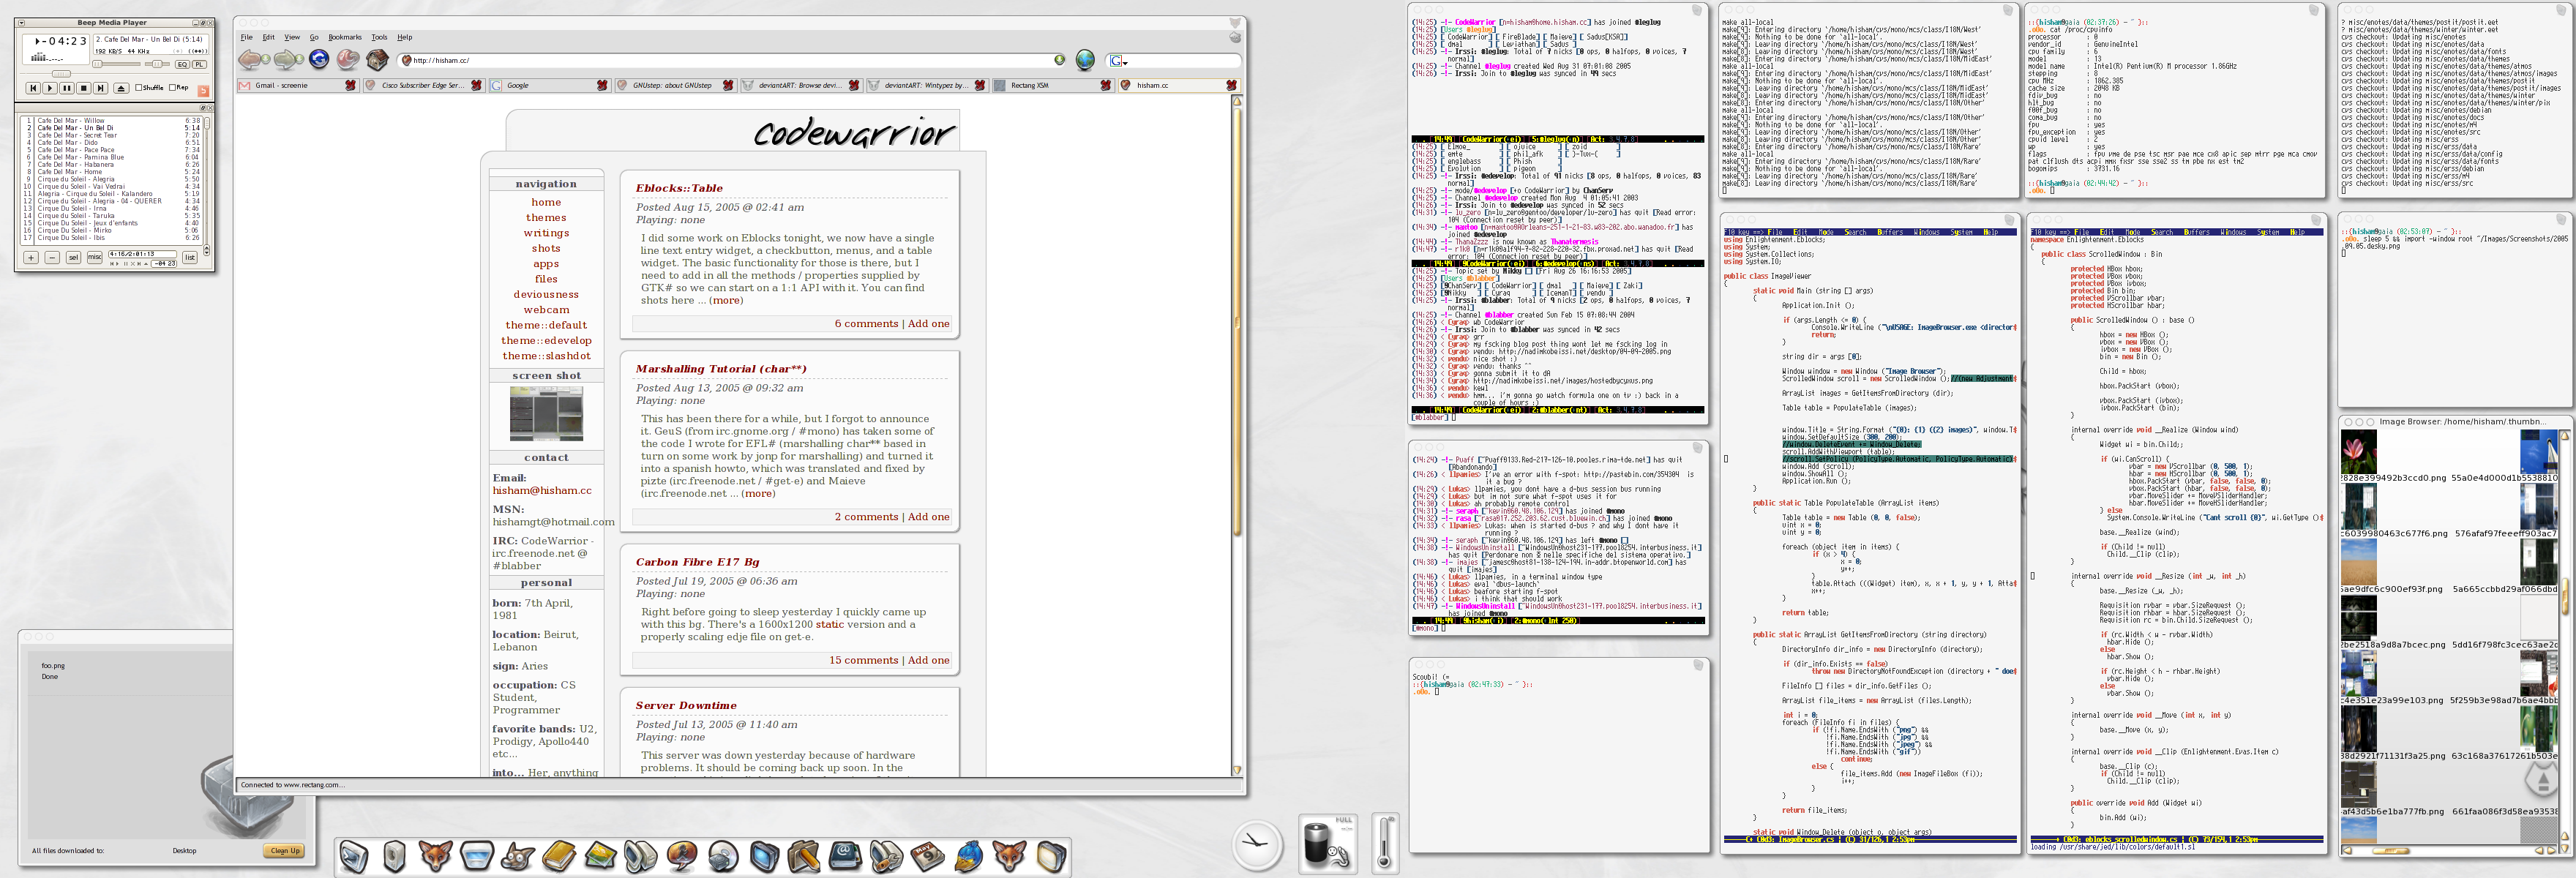This screenshot has width=2576, height=878.
Task: Switch to the deviantART: Wintypez tab
Action: (928, 86)
